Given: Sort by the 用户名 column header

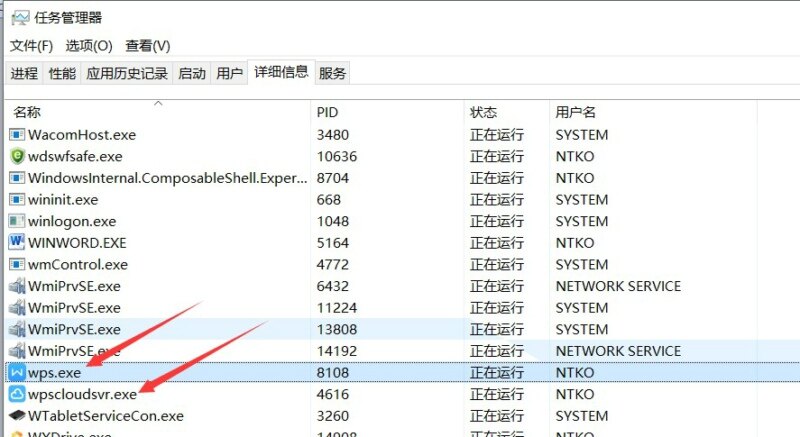Looking at the screenshot, I should point(576,112).
